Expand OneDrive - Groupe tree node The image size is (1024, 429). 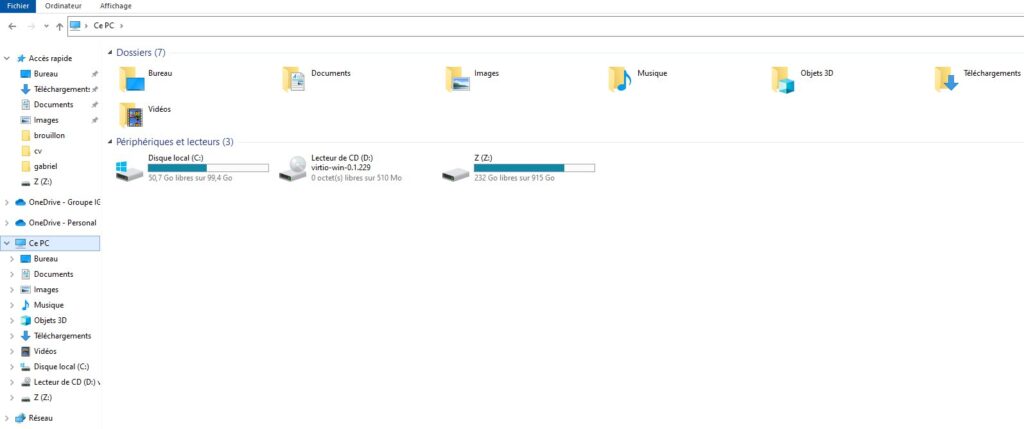[x=7, y=202]
